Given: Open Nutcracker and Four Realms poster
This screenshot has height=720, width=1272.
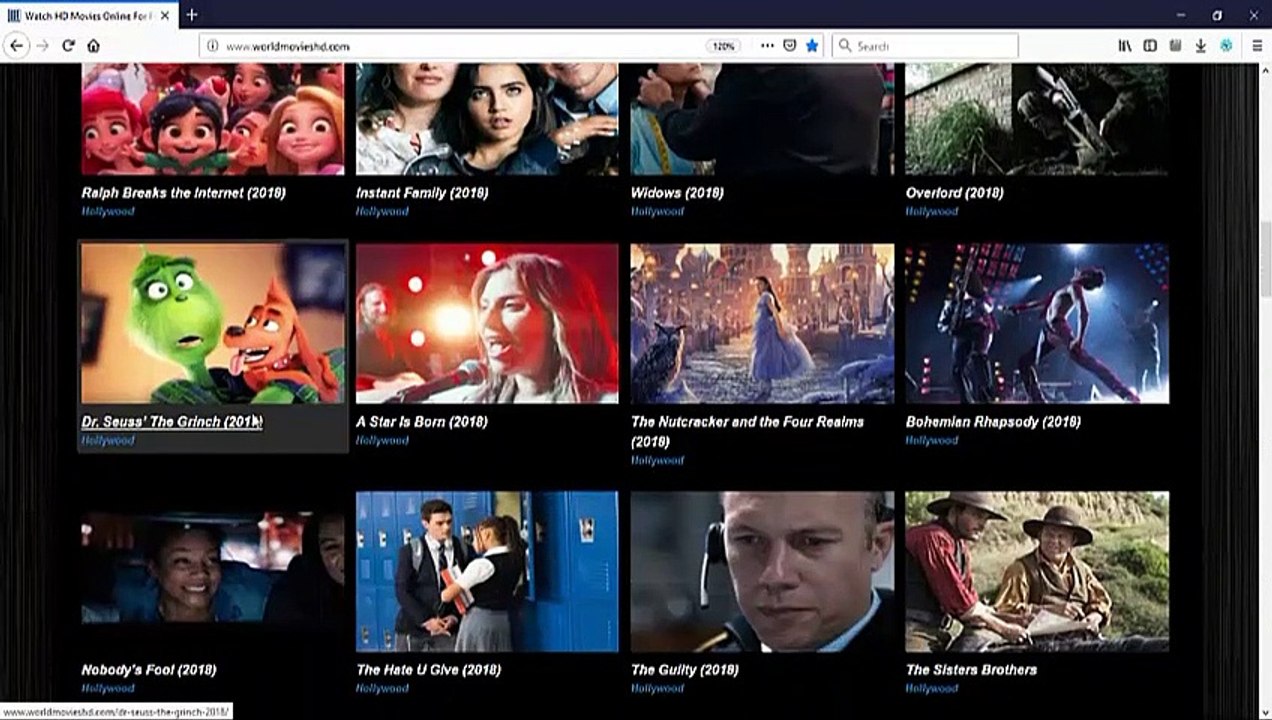Looking at the screenshot, I should (x=762, y=324).
